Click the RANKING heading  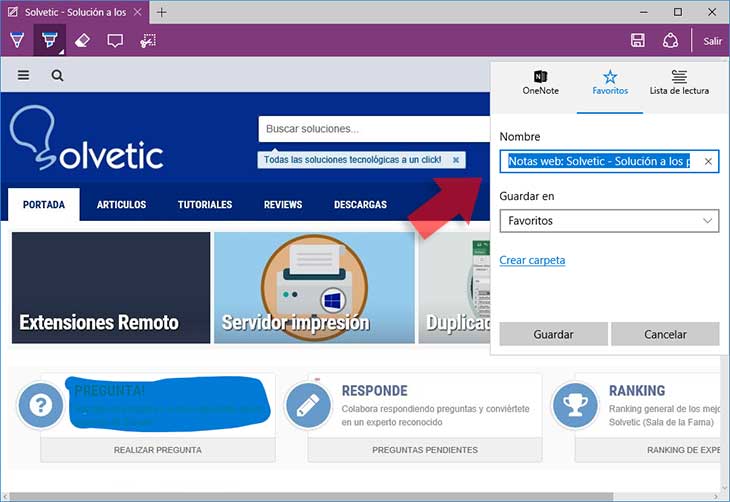[x=637, y=391]
